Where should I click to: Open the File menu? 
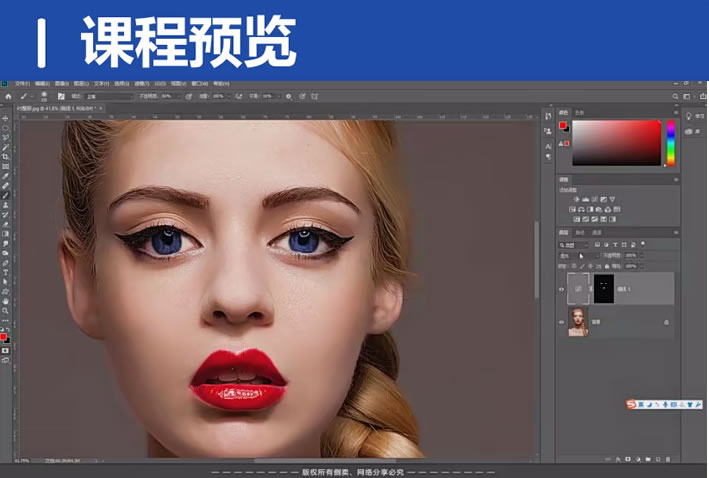point(22,84)
